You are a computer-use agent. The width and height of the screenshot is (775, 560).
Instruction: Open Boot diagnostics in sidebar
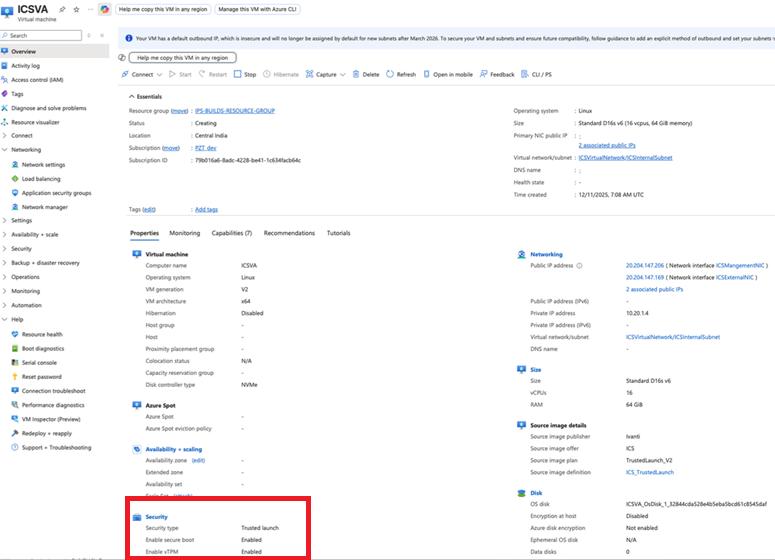point(42,348)
